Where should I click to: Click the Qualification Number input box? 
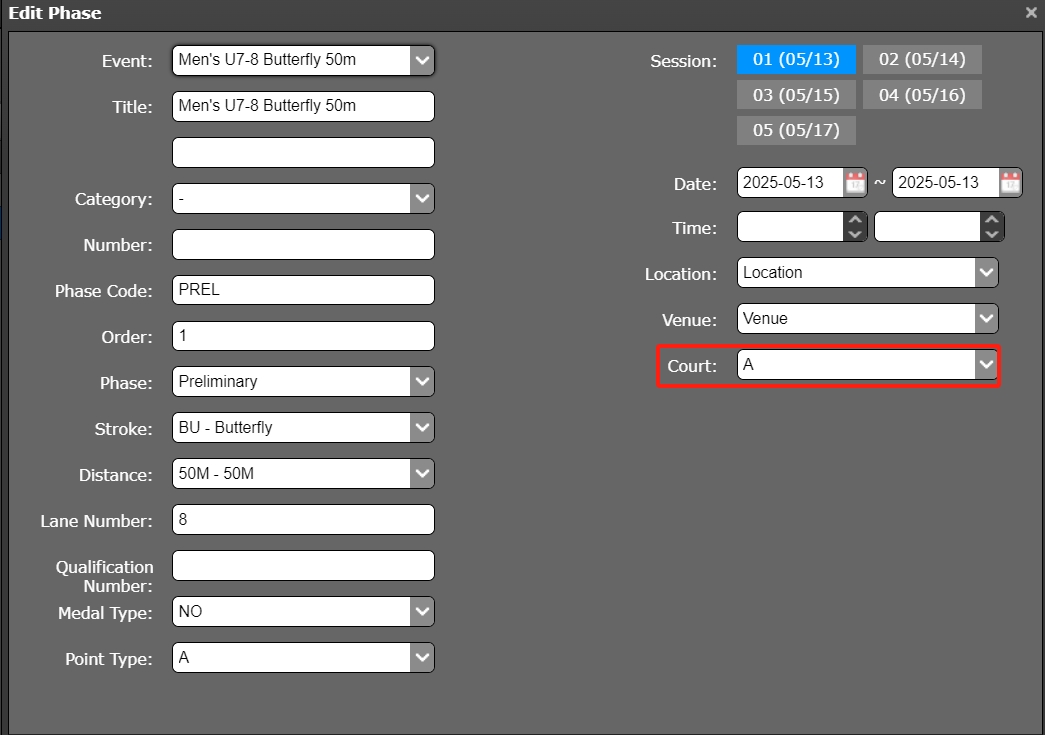(x=303, y=566)
